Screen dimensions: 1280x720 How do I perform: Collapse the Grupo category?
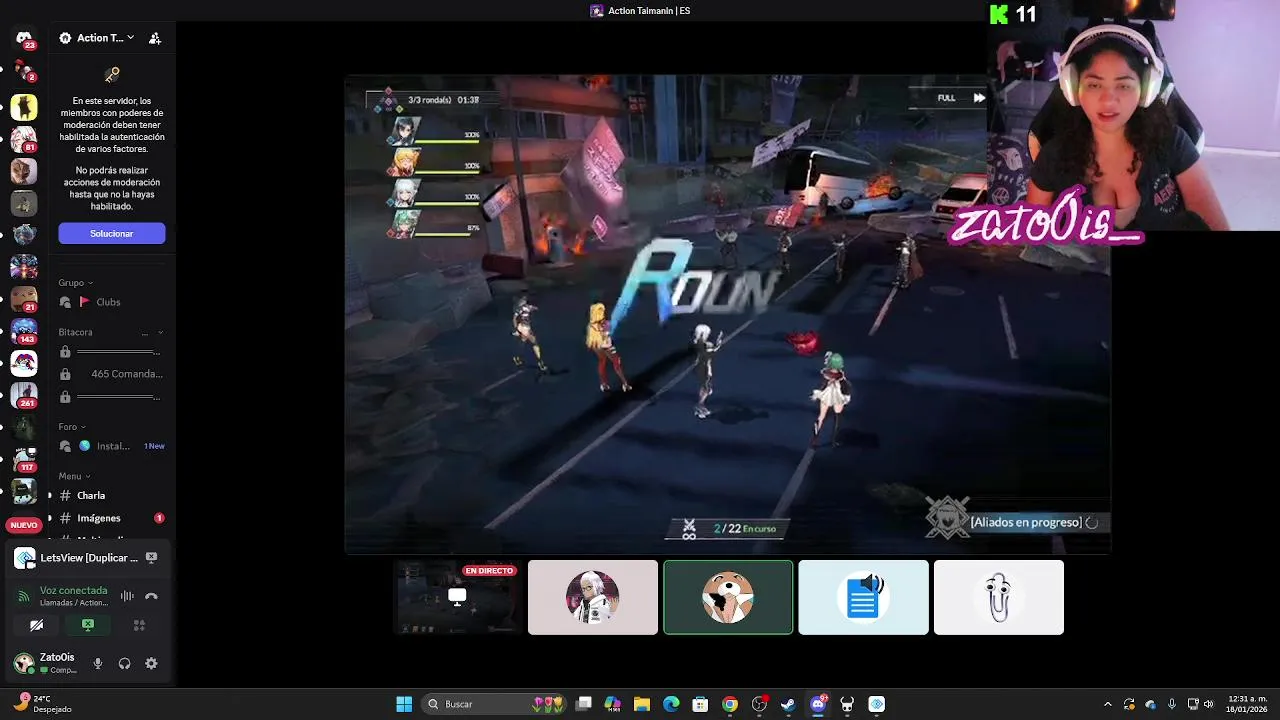point(76,283)
